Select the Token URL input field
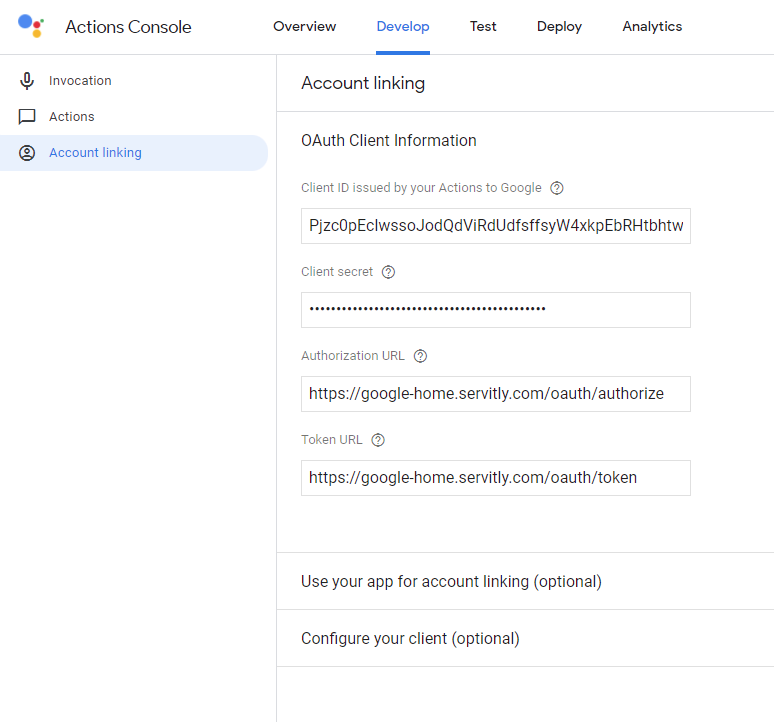Screen dimensions: 774x722 pyautogui.click(x=495, y=478)
